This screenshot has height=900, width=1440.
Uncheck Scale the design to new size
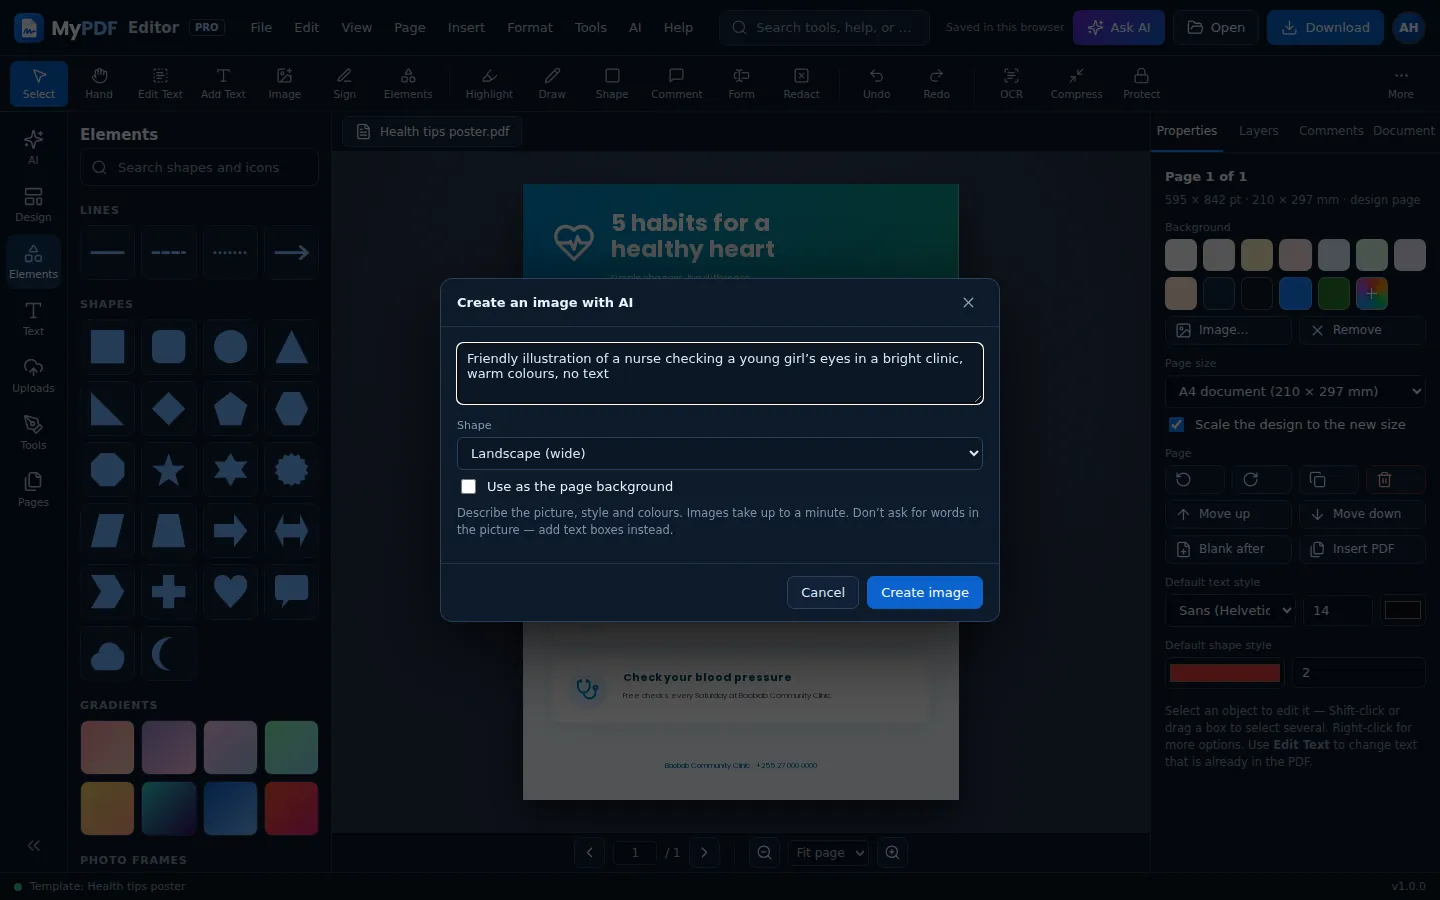point(1177,425)
